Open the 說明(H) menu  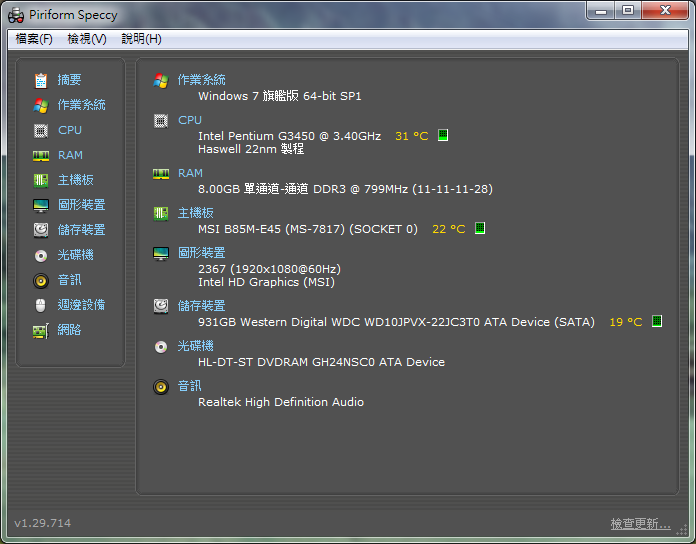[142, 39]
